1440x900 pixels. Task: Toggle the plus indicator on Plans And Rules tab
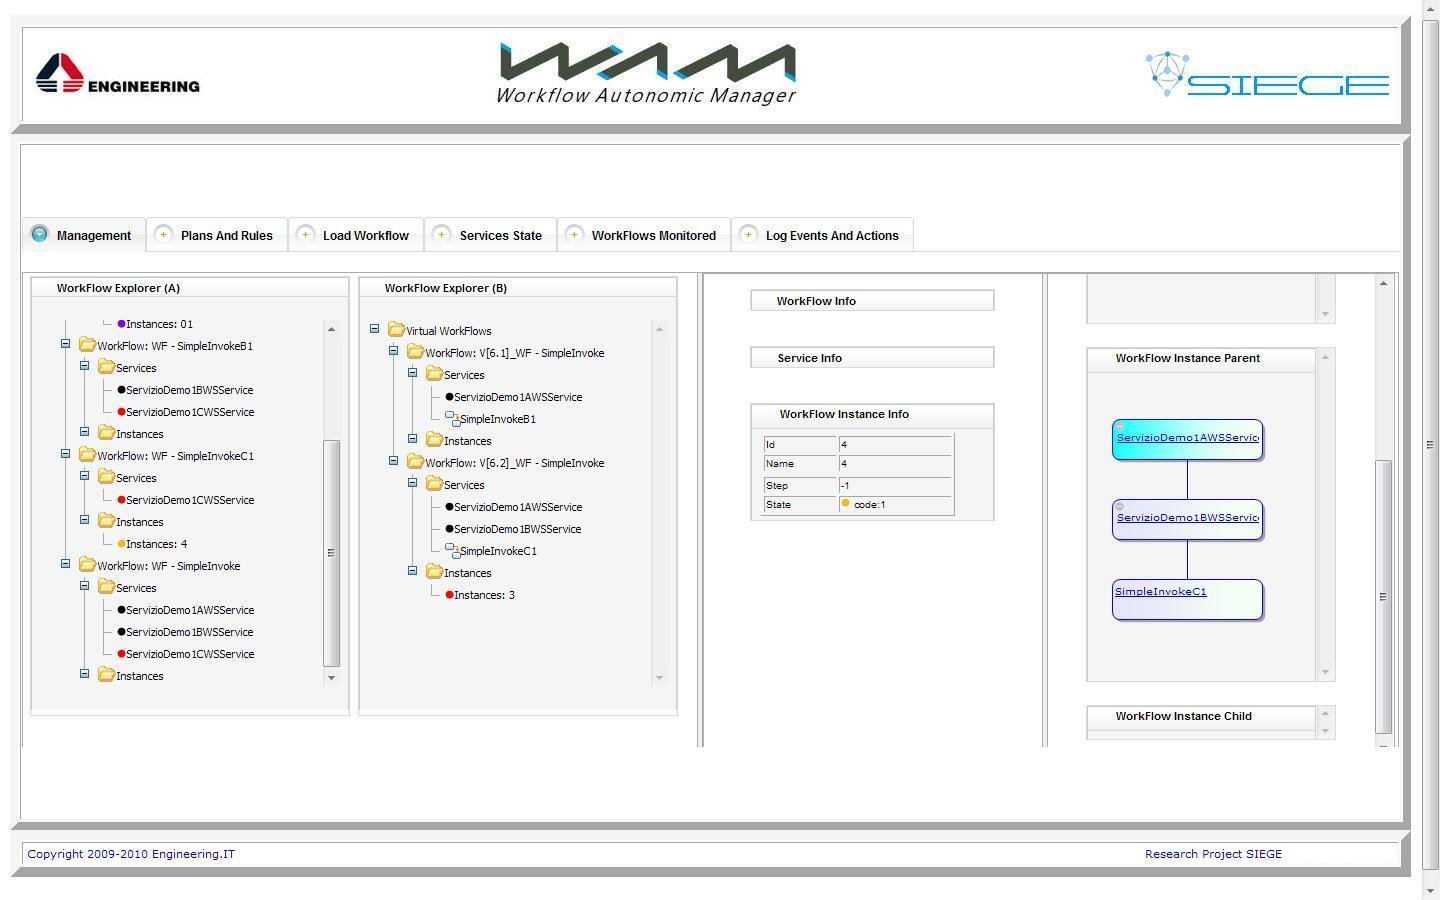(163, 234)
